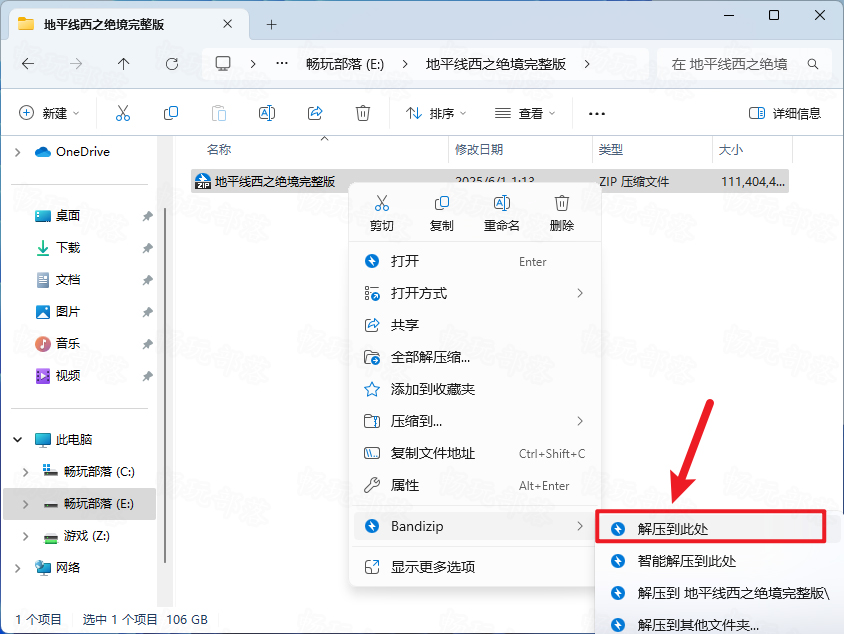
Task: Sort by the 大小 column header
Action: (730, 150)
